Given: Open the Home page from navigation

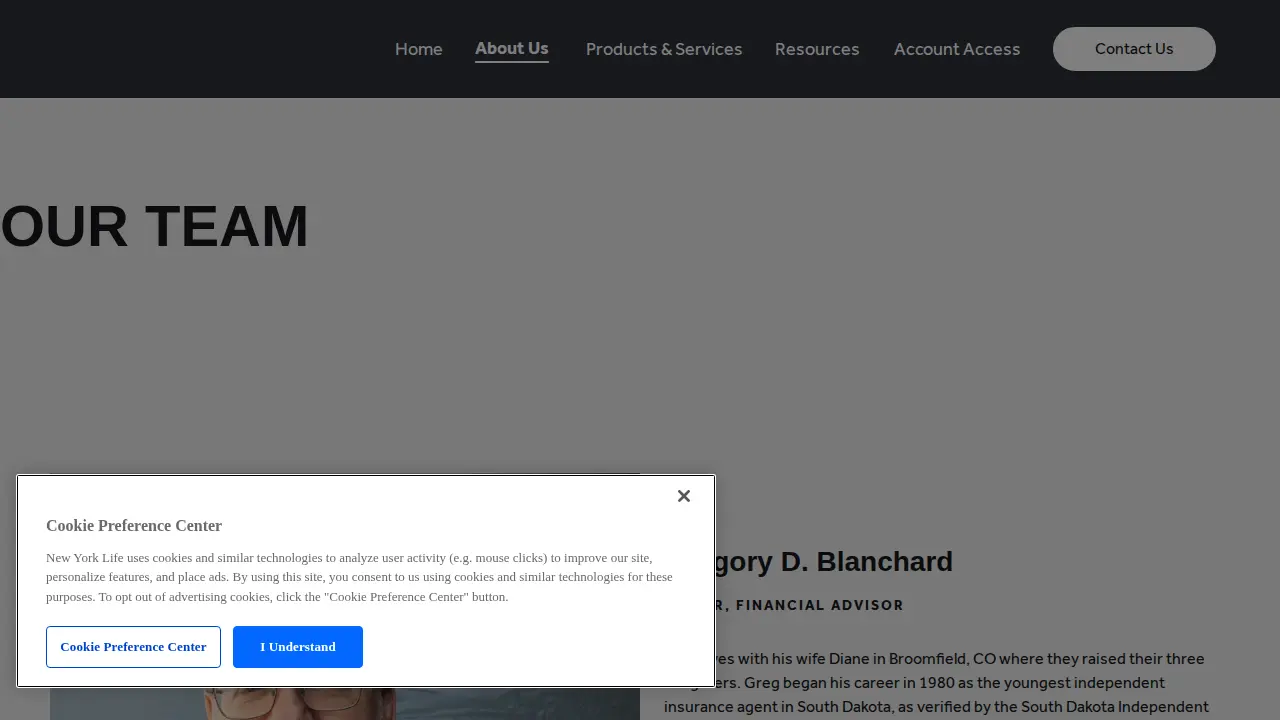Looking at the screenshot, I should 419,49.
